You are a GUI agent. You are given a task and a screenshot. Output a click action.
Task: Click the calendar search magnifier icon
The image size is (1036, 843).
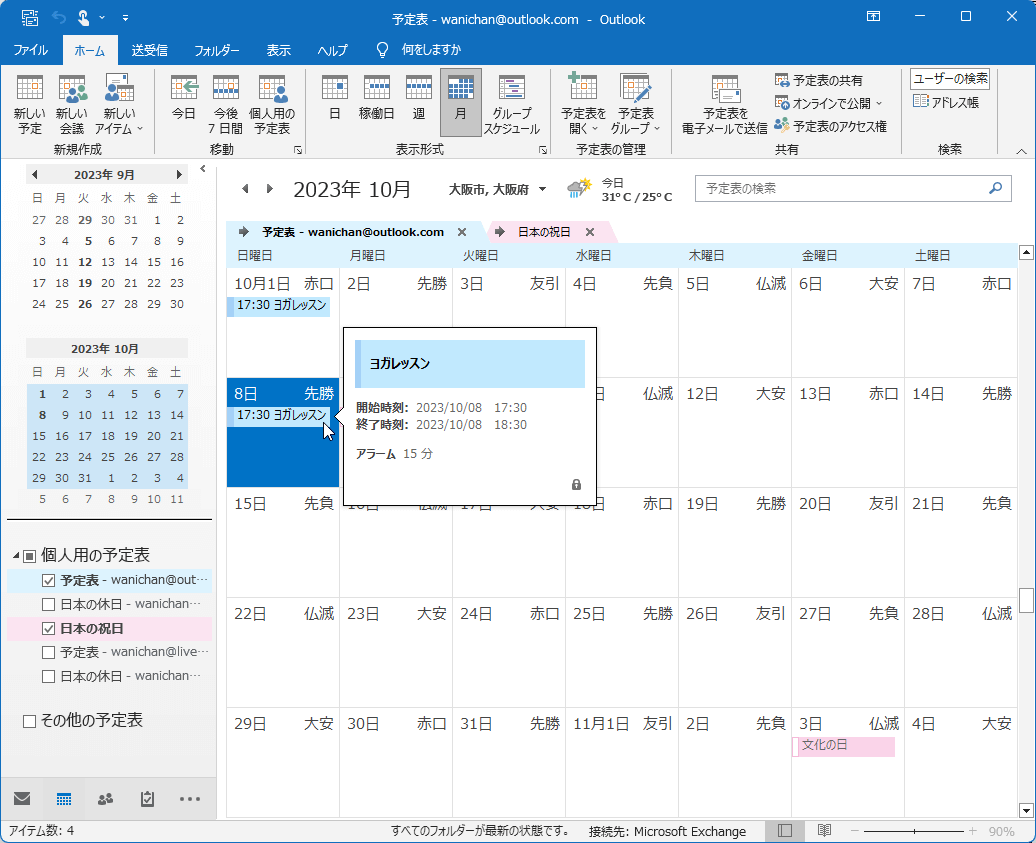tap(995, 188)
